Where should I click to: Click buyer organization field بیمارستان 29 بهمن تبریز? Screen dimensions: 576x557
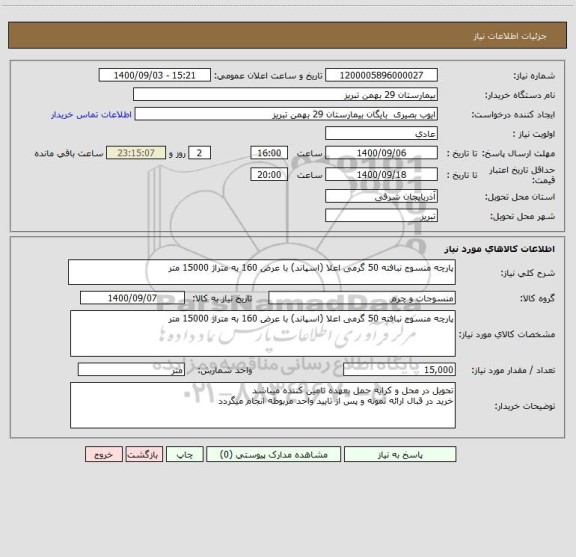click(285, 94)
